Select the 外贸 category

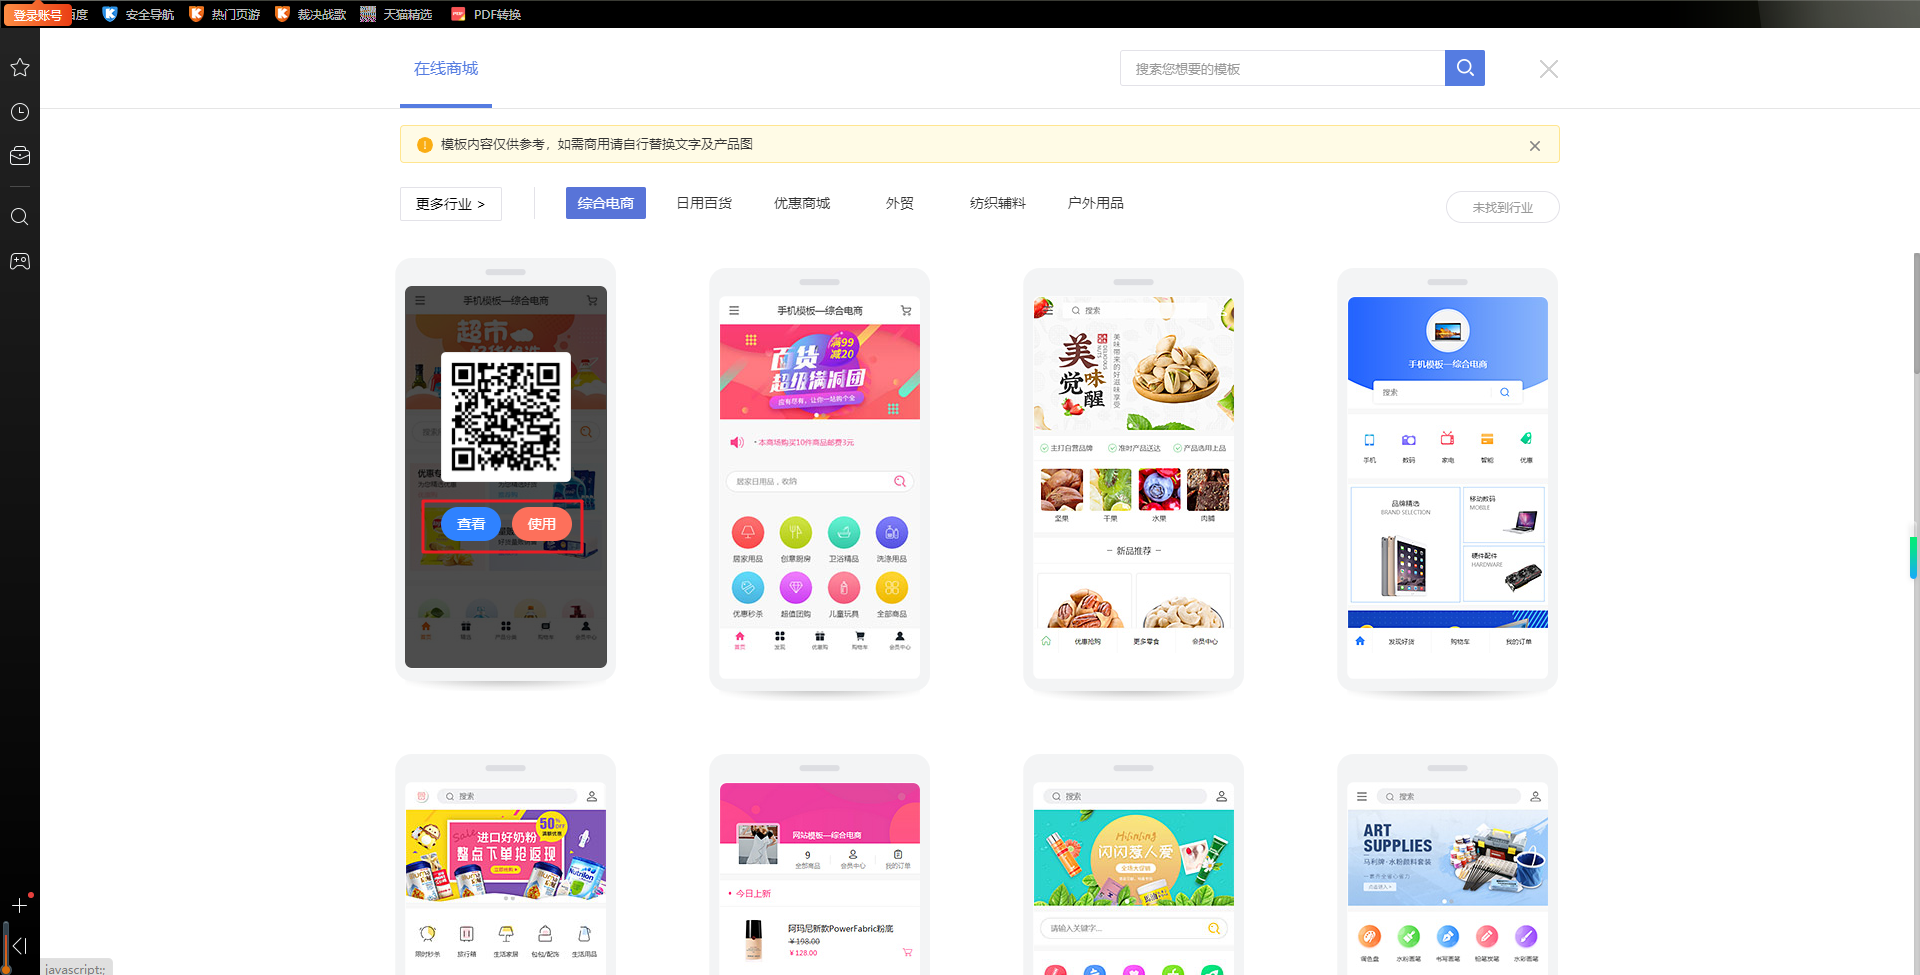[x=900, y=203]
